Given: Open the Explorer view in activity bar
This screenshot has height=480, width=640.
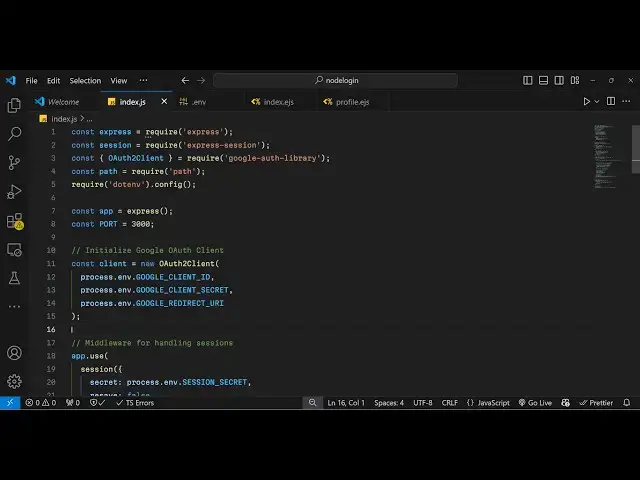Looking at the screenshot, I should [x=14, y=105].
